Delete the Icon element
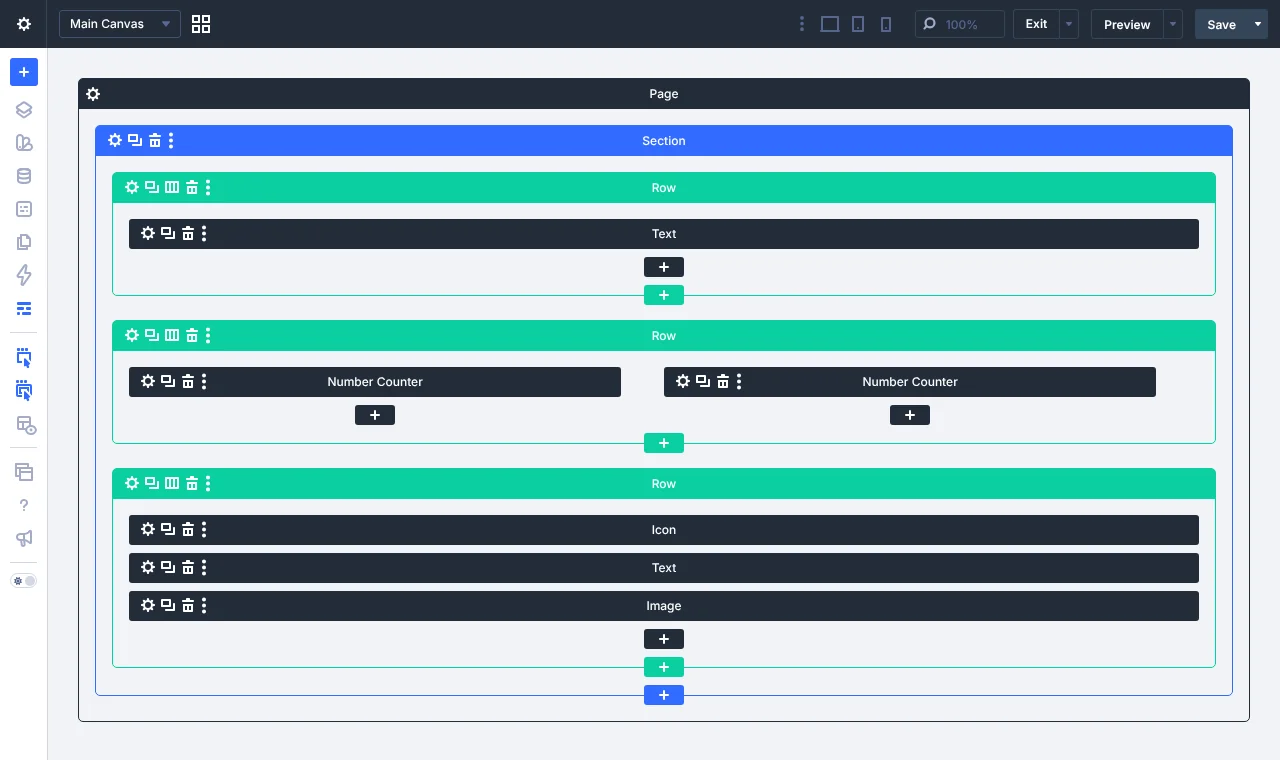 (x=188, y=530)
